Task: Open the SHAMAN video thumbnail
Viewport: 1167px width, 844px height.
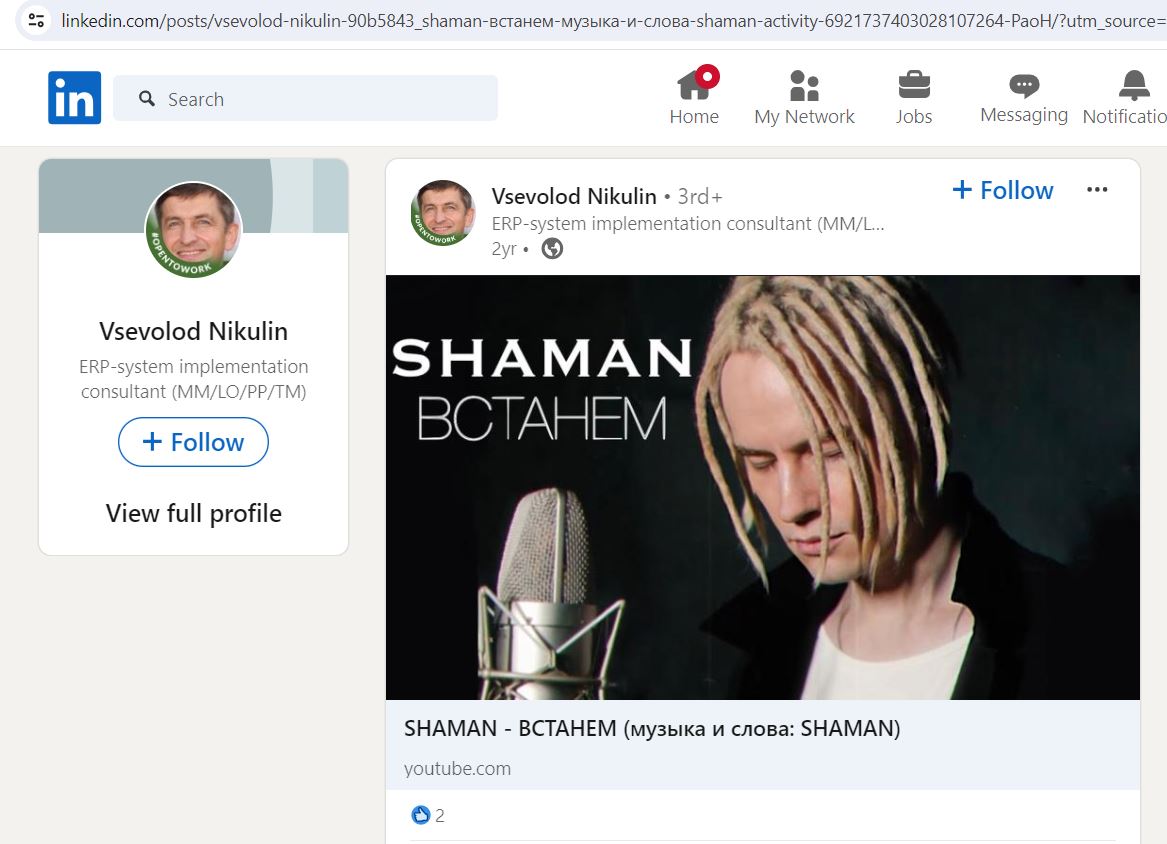Action: [x=763, y=487]
